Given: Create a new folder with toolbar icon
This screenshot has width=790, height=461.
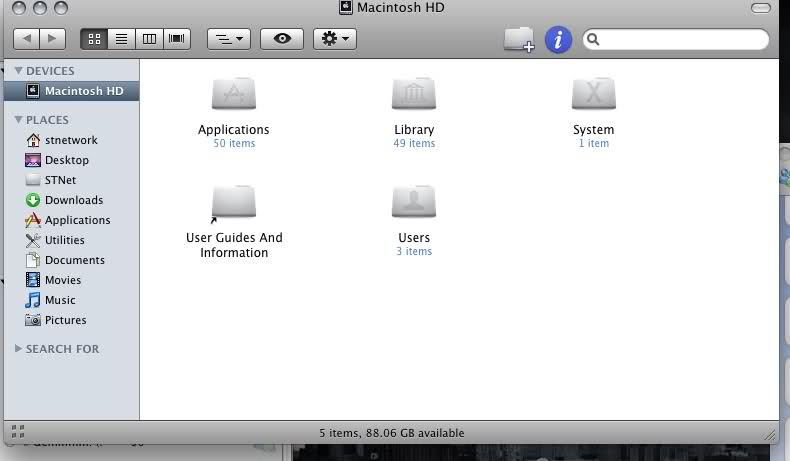Looking at the screenshot, I should click(x=519, y=39).
